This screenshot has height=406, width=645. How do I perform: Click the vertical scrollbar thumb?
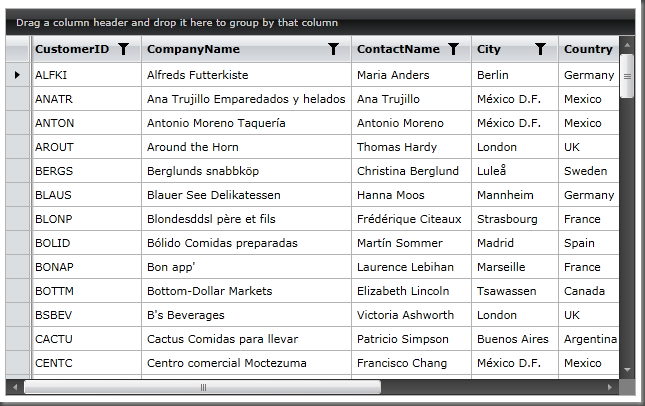[x=627, y=75]
